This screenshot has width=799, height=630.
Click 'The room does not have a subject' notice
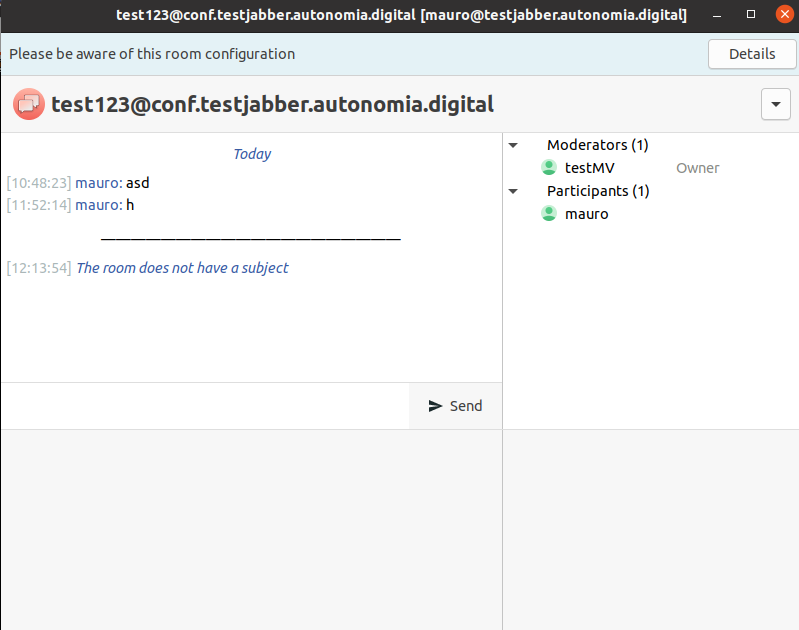(x=182, y=268)
